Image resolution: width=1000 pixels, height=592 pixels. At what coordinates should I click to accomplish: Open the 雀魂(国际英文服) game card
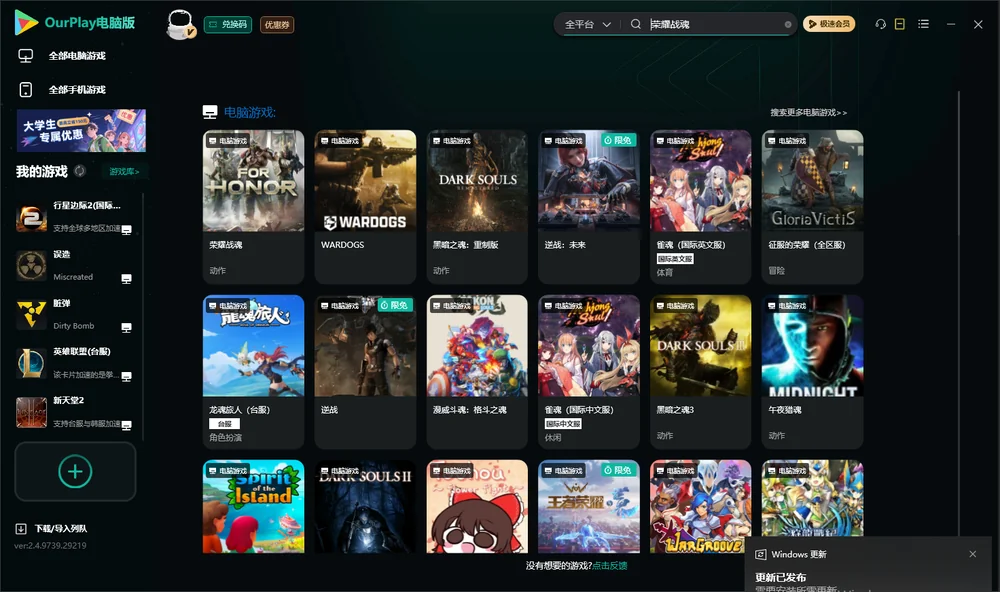700,207
